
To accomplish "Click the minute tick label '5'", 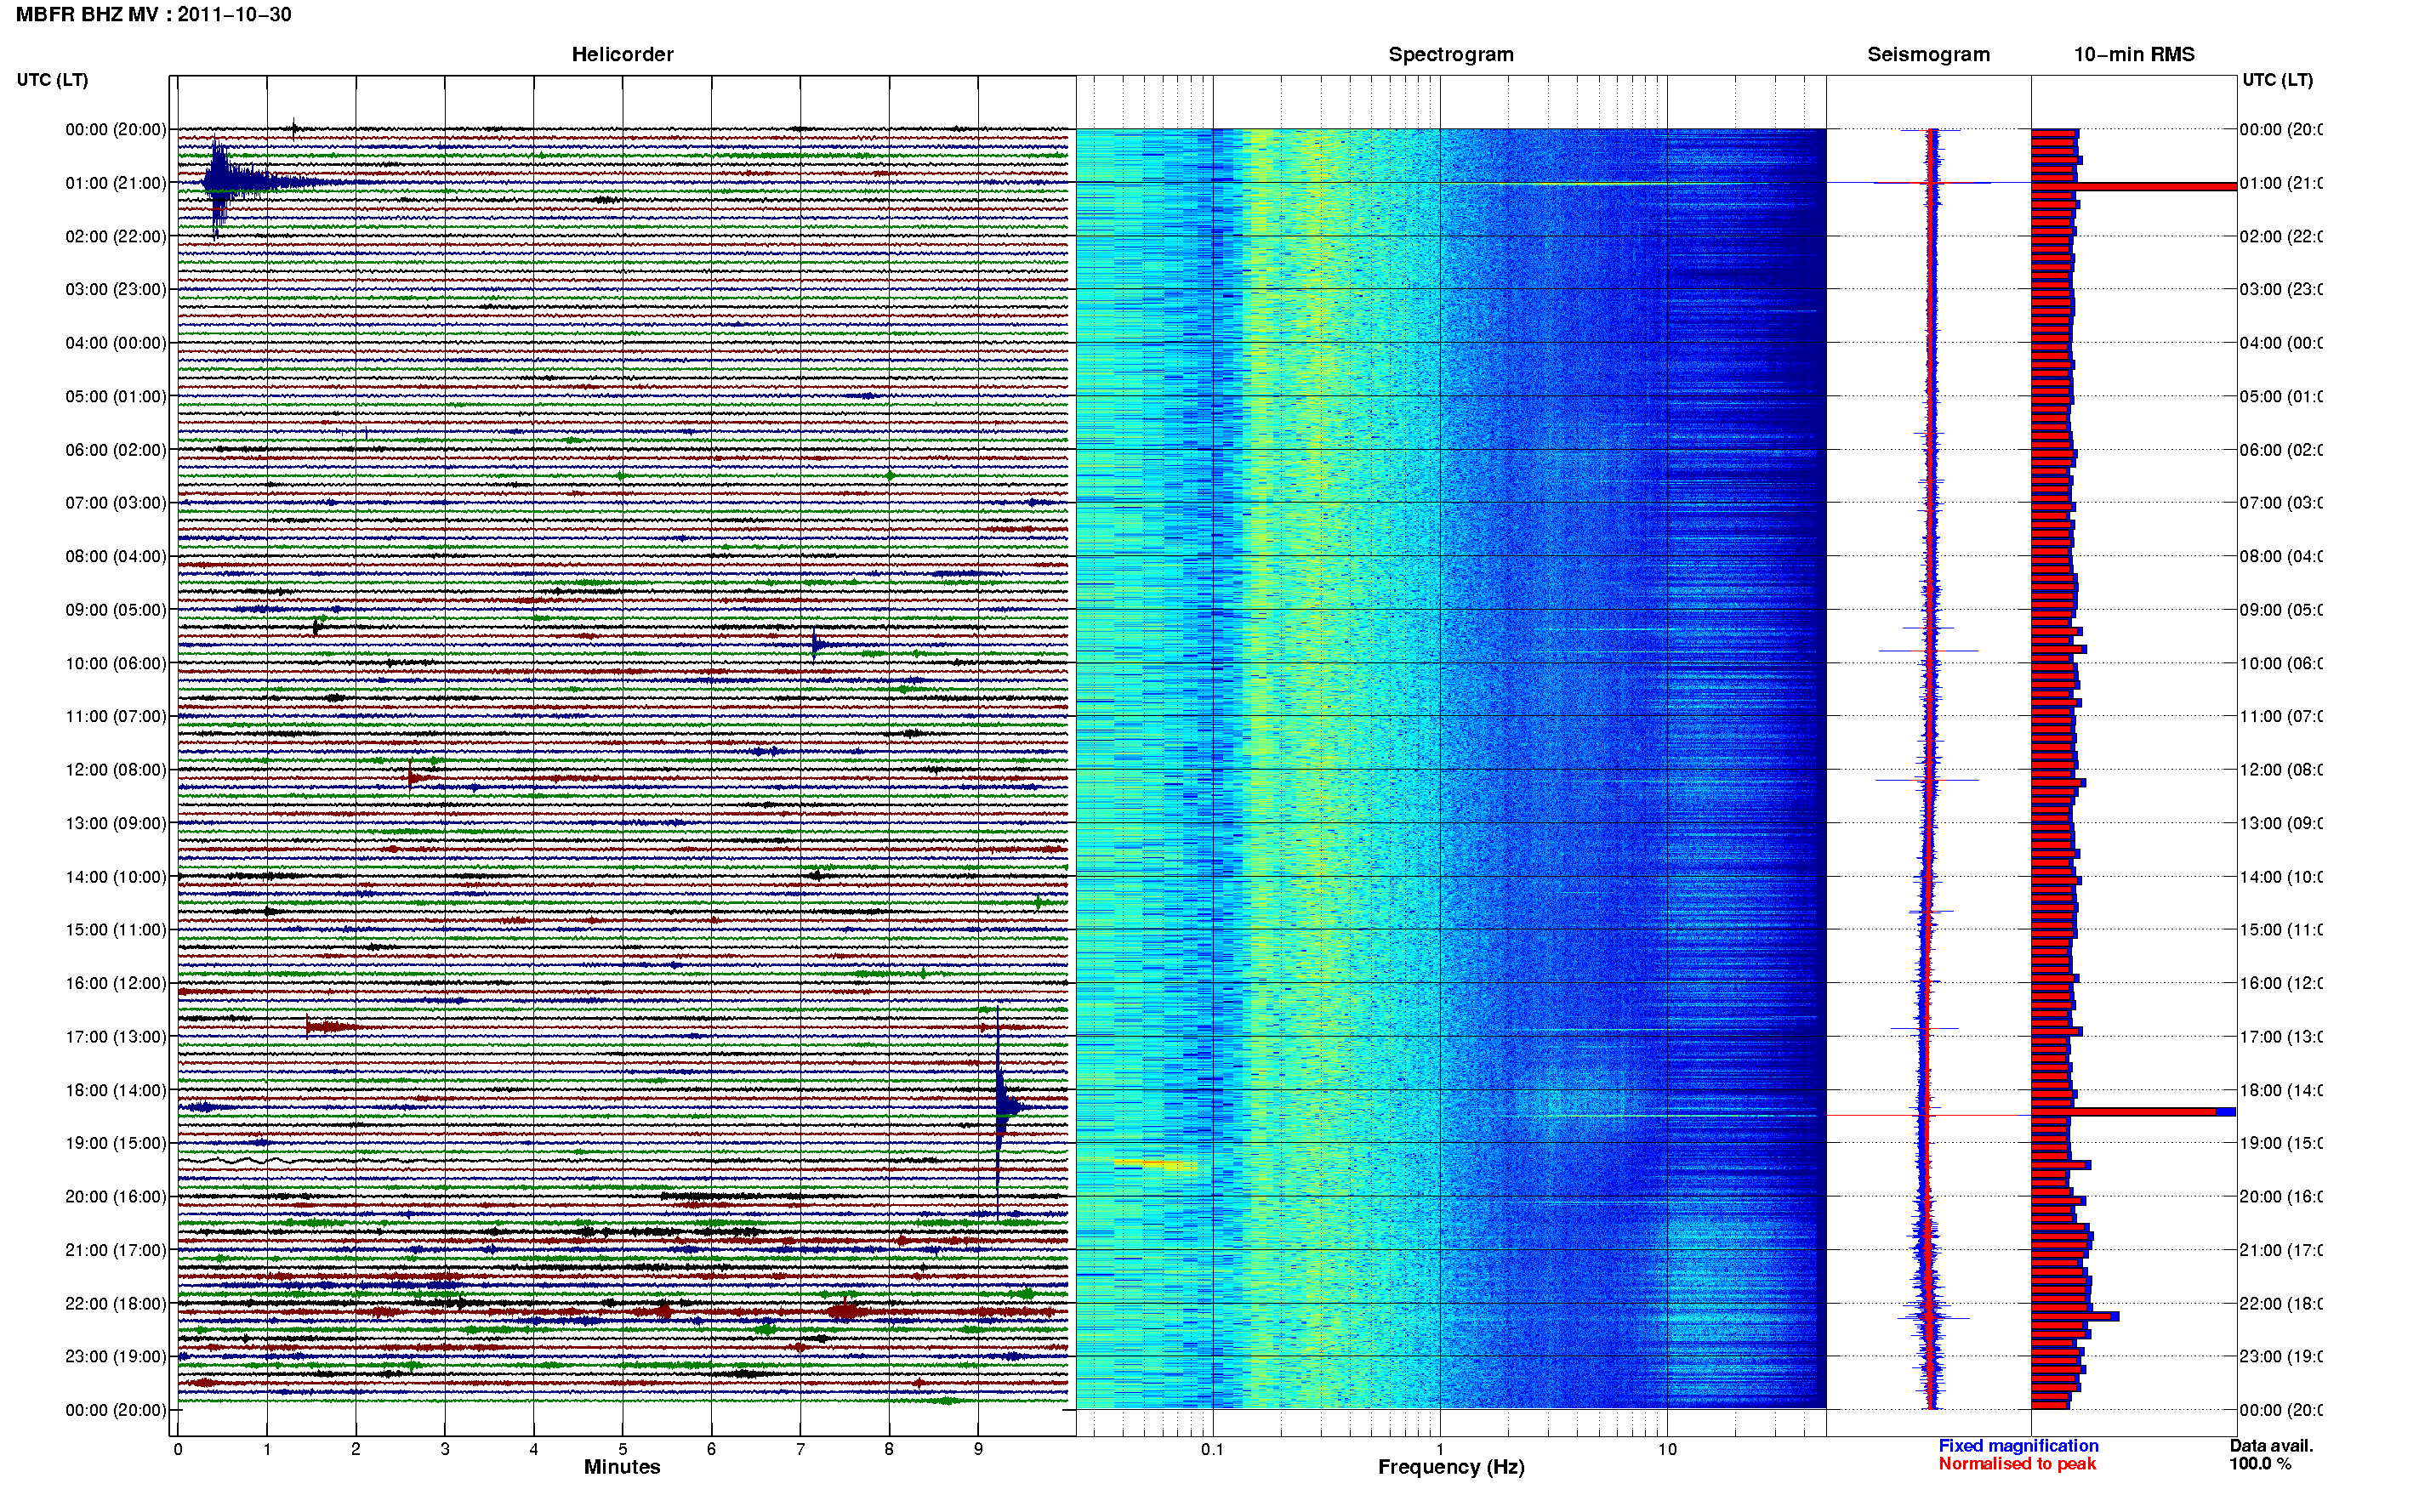I will (x=622, y=1449).
